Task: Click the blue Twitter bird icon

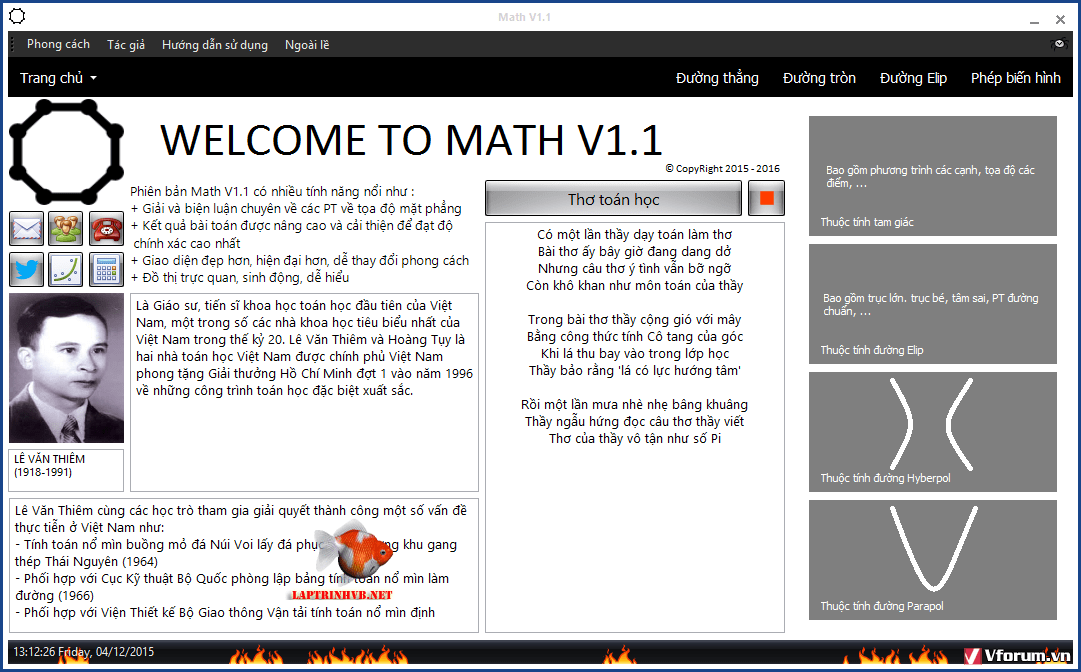Action: pyautogui.click(x=26, y=270)
